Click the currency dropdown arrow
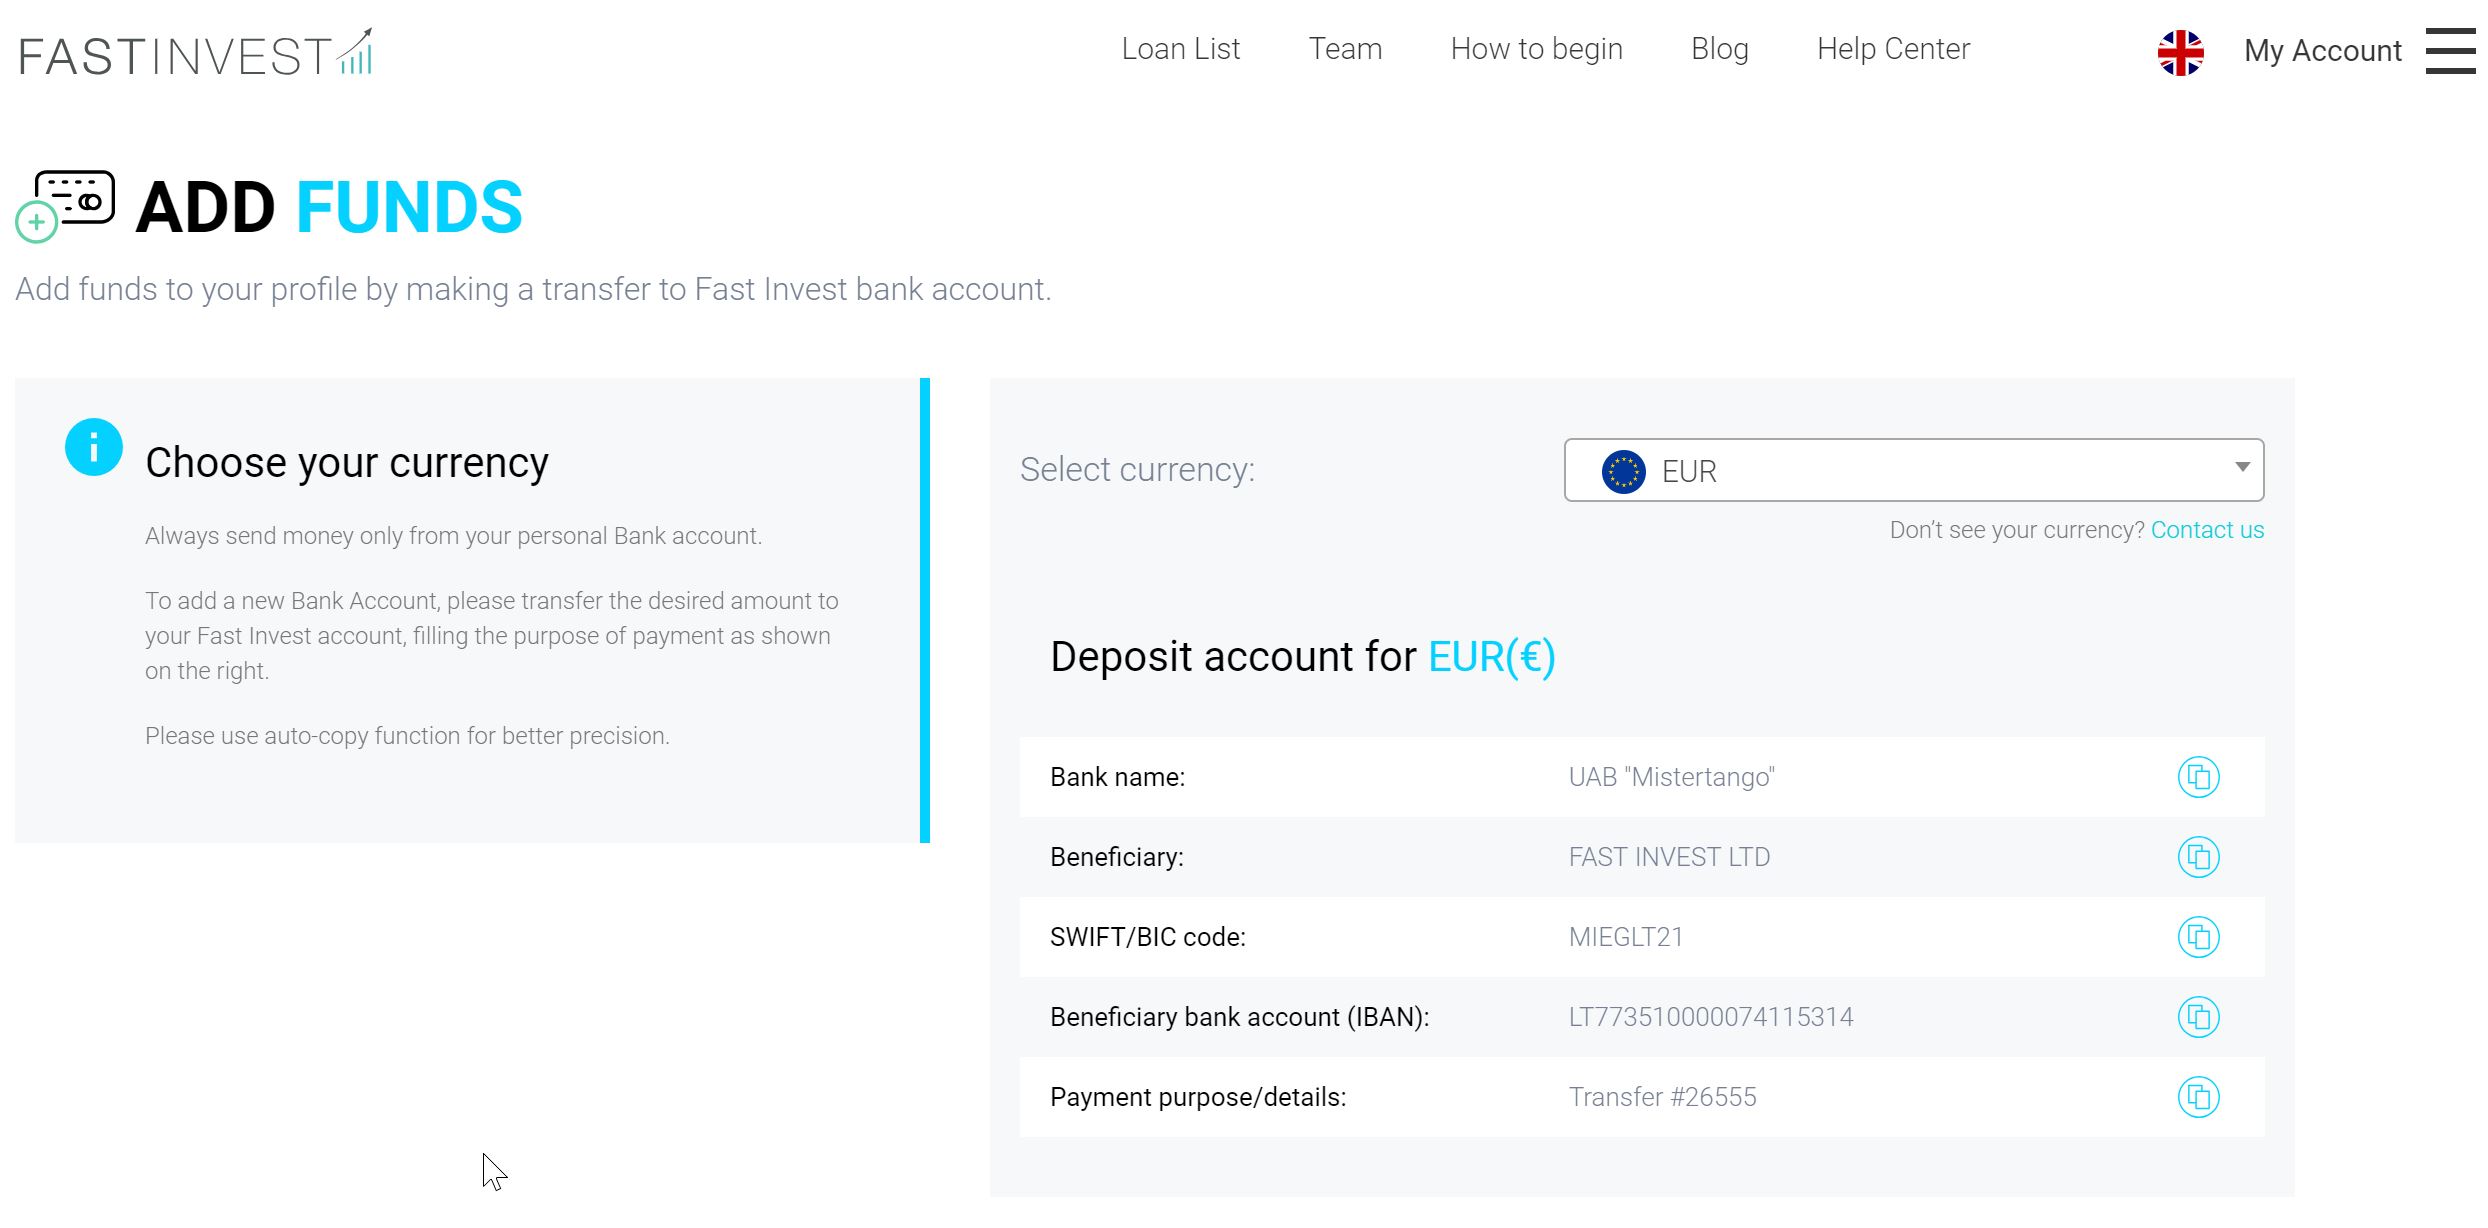The image size is (2488, 1228). tap(2242, 467)
